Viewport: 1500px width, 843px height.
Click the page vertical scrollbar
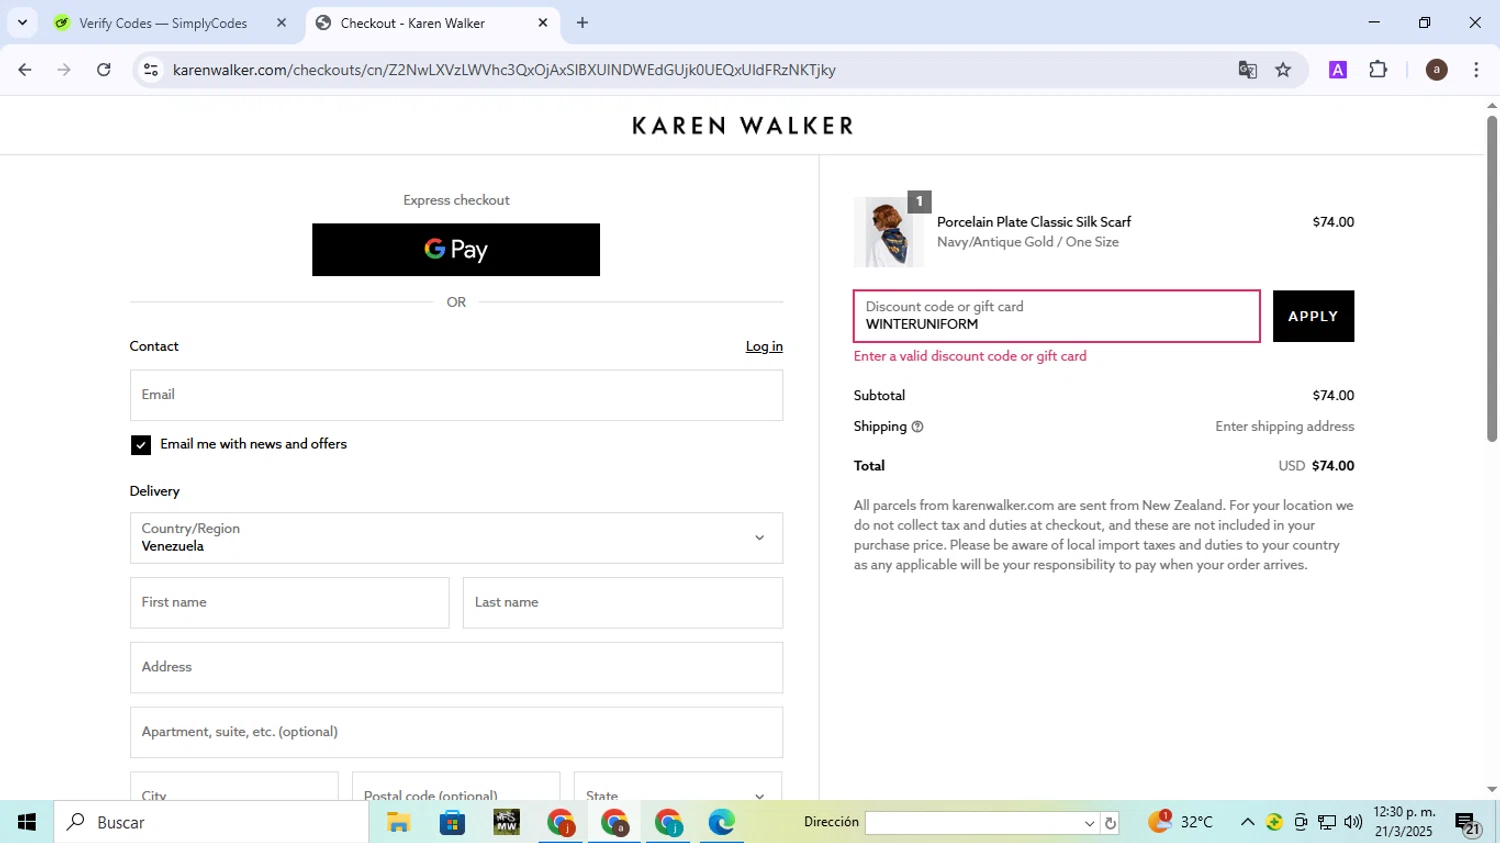tap(1491, 279)
